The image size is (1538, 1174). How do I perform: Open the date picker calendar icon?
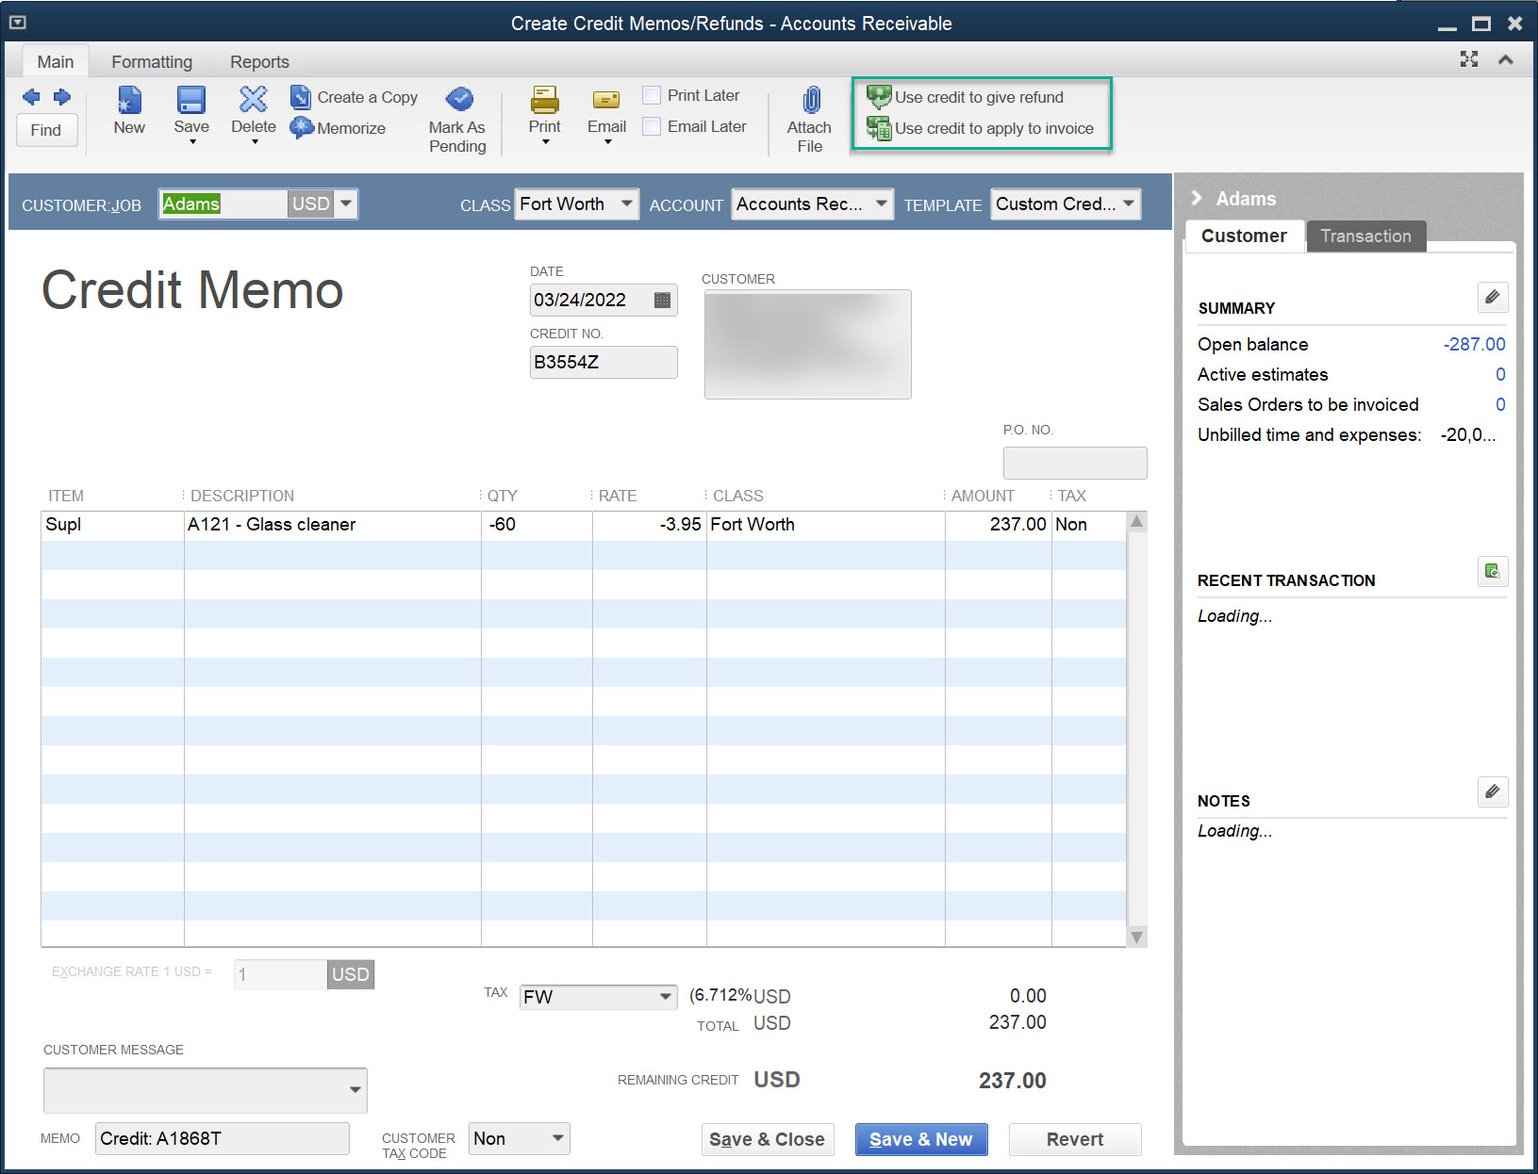tap(661, 299)
